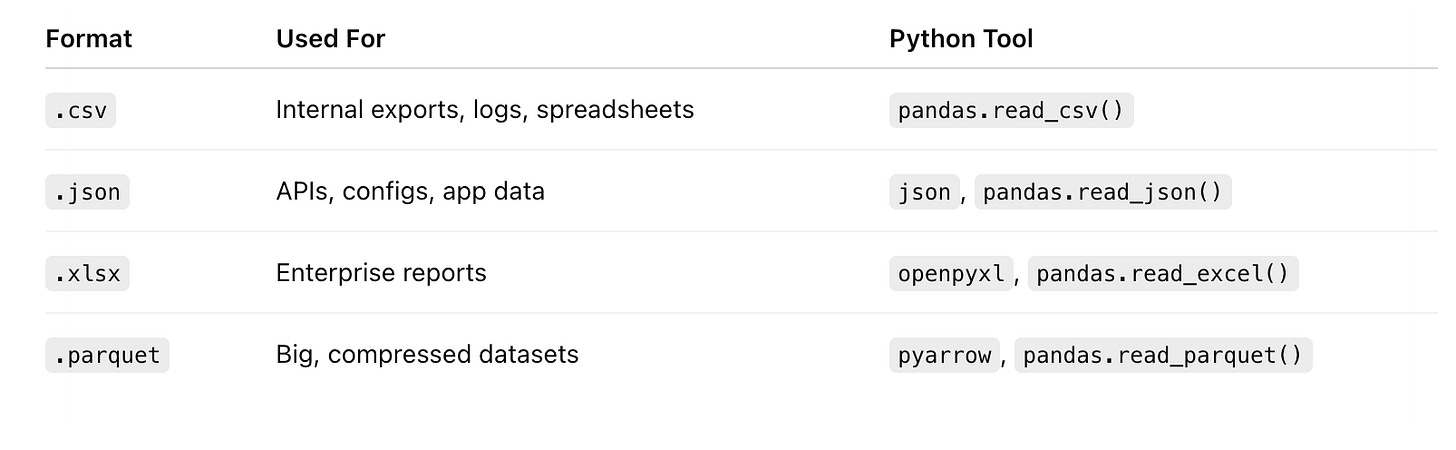This screenshot has width=1456, height=450.
Task: Select the .xlsx format code chip
Action: tap(87, 273)
